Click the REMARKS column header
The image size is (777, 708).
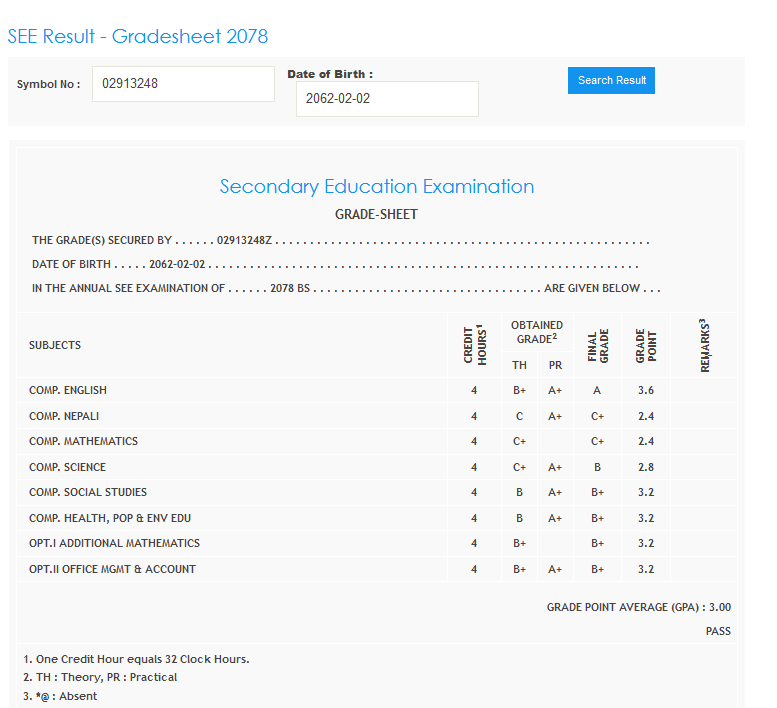(x=704, y=345)
